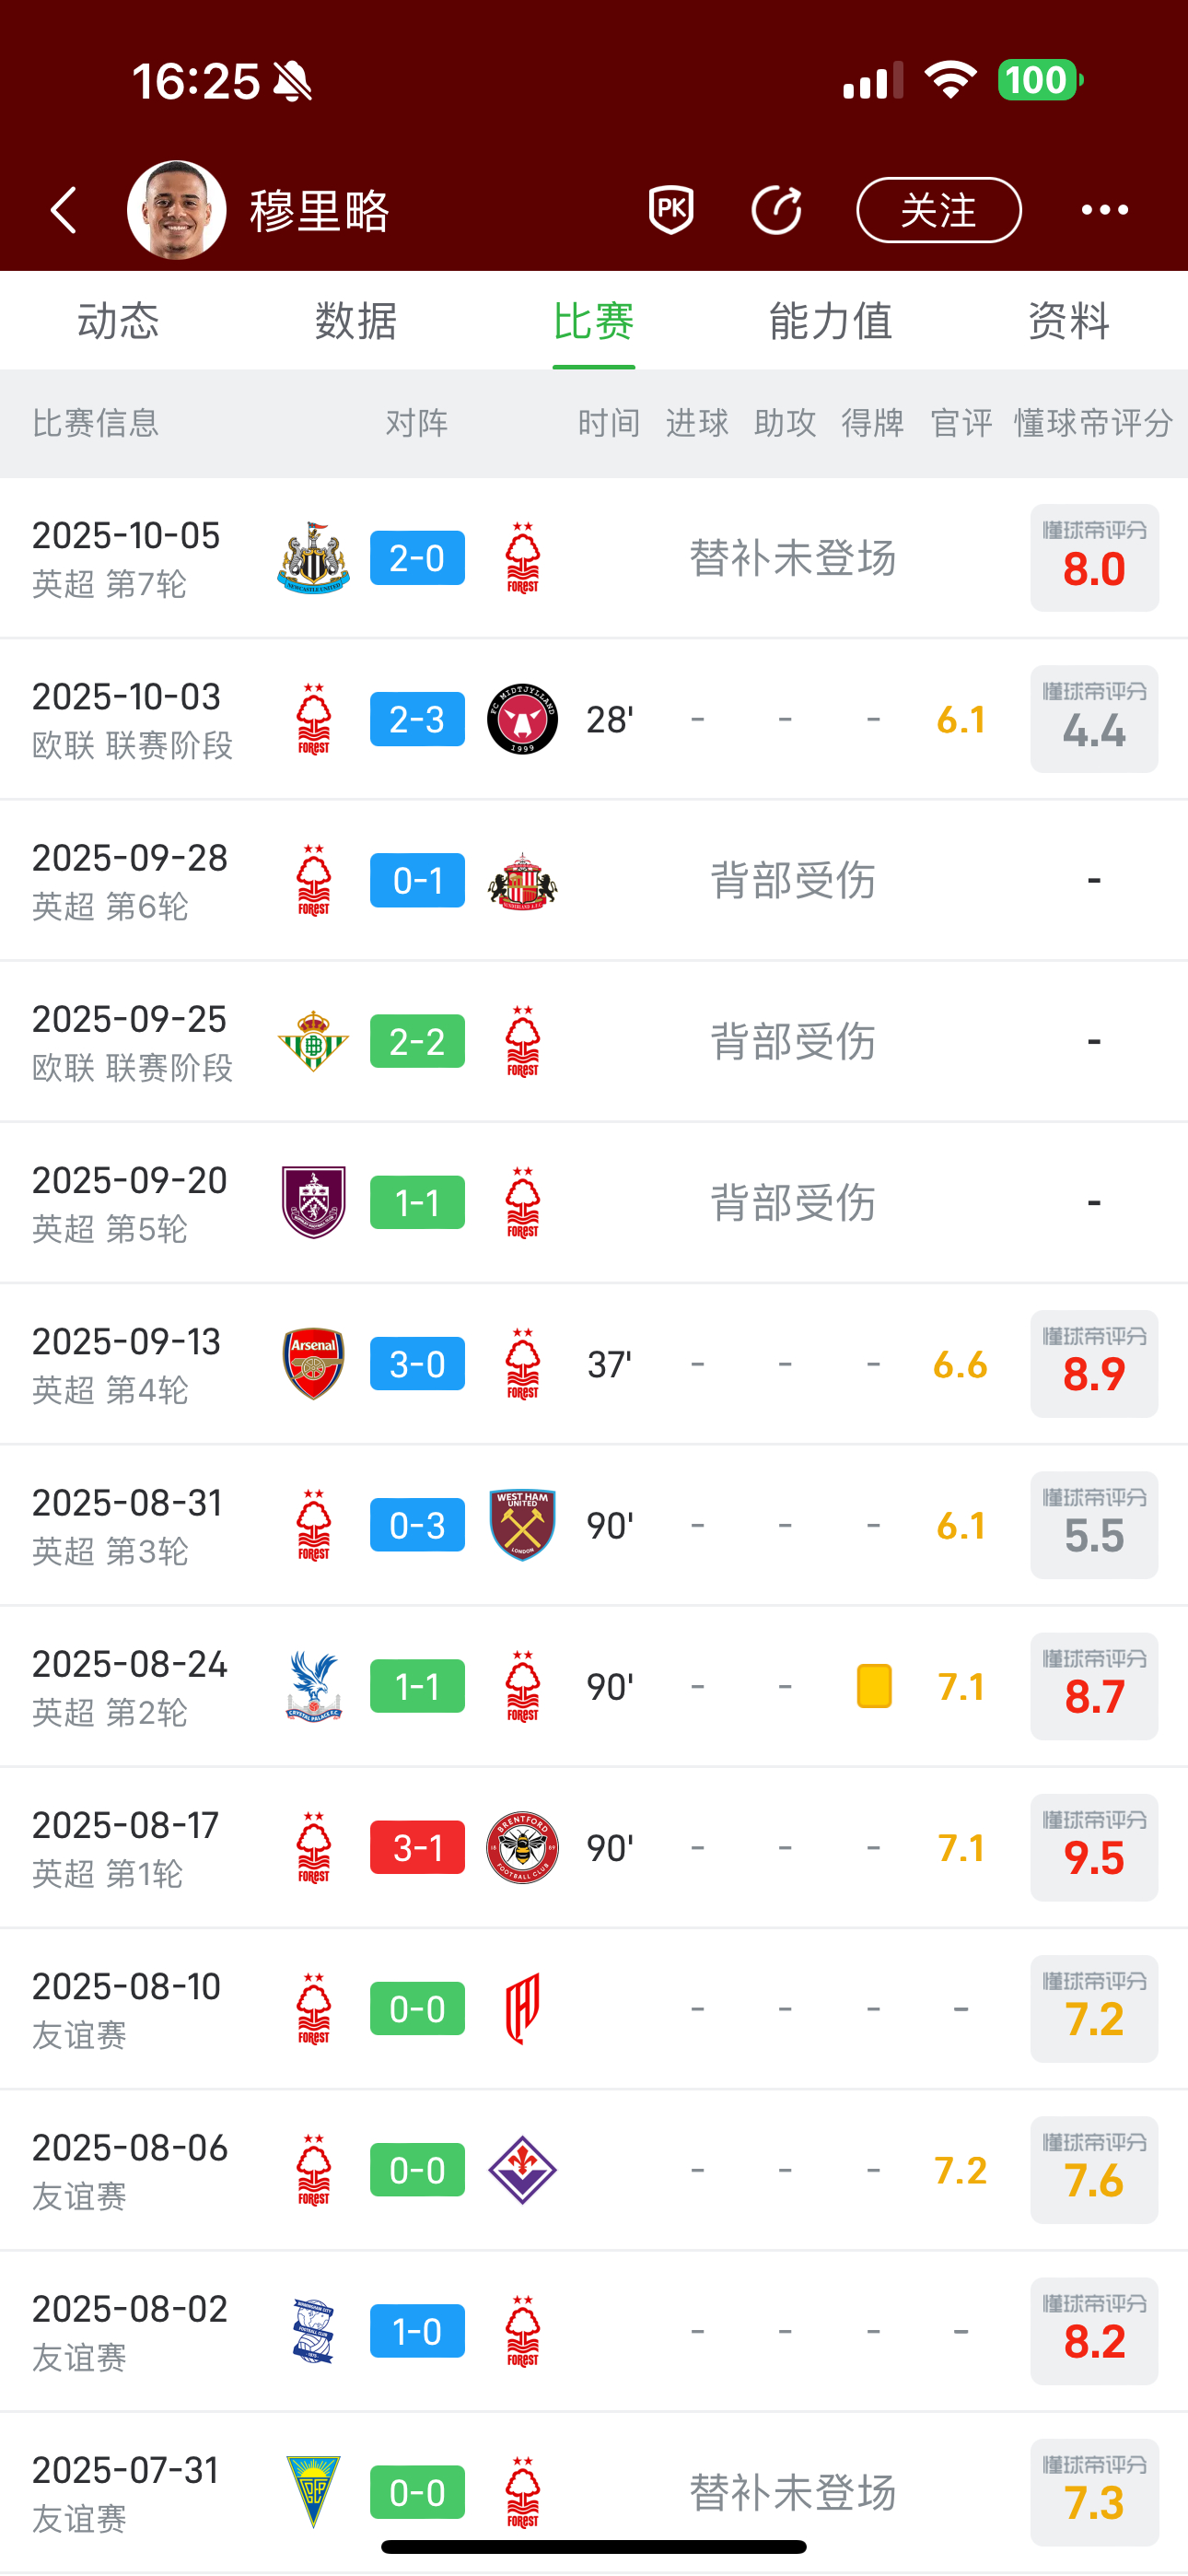Open the 资料 tab
The height and width of the screenshot is (2576, 1188).
[x=1068, y=321]
